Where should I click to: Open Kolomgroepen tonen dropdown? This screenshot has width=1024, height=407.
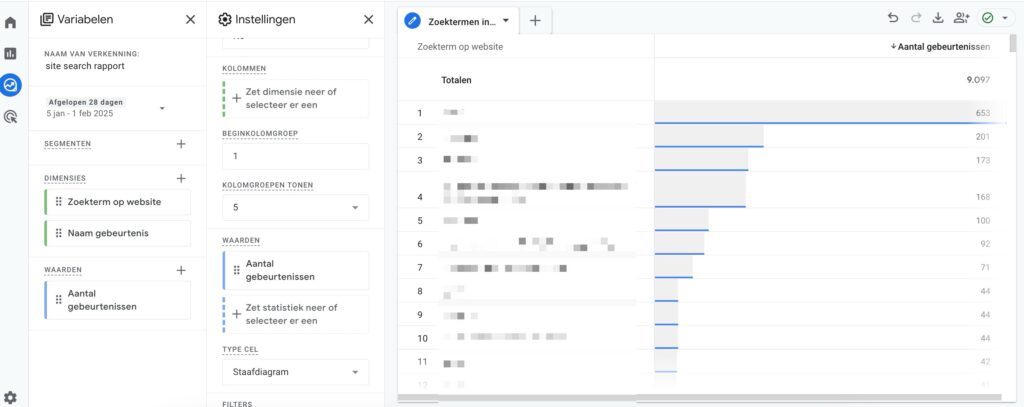click(x=295, y=208)
